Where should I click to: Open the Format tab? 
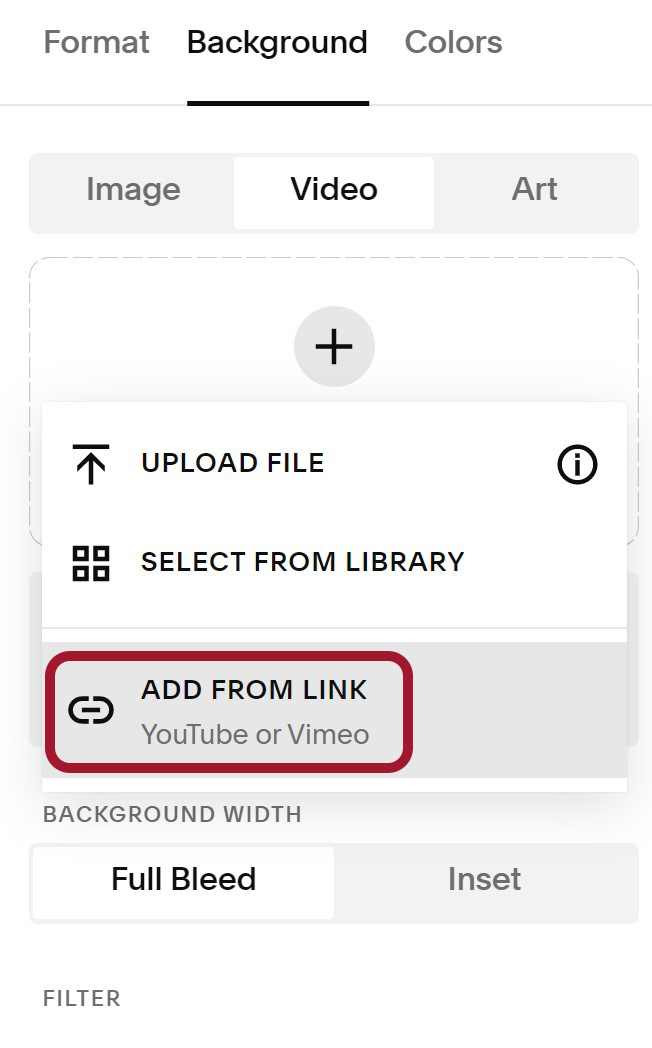(x=96, y=43)
